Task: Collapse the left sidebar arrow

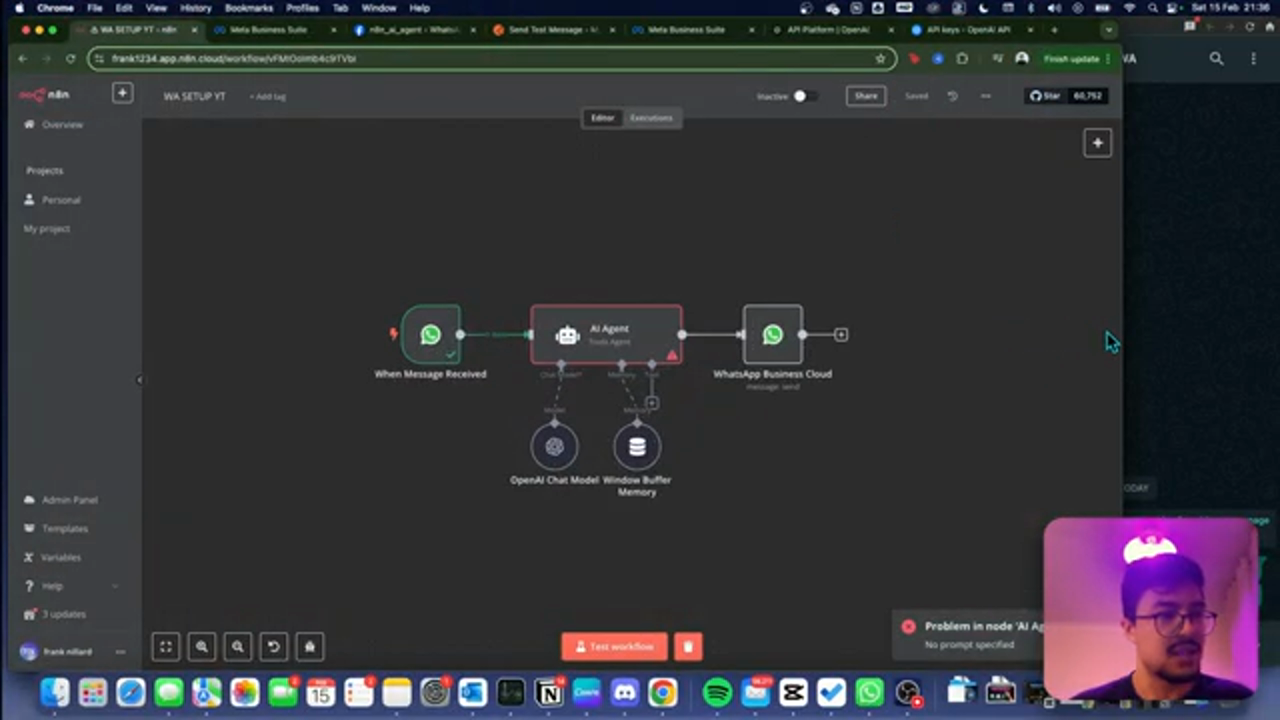Action: 139,380
